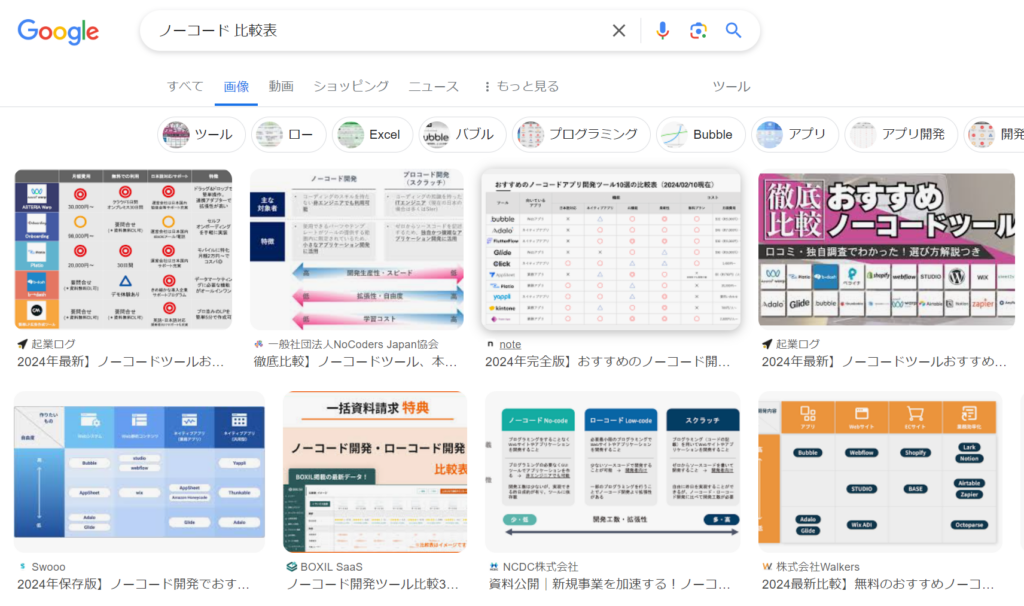
Task: Choose the アプリ filter chip
Action: pos(795,135)
